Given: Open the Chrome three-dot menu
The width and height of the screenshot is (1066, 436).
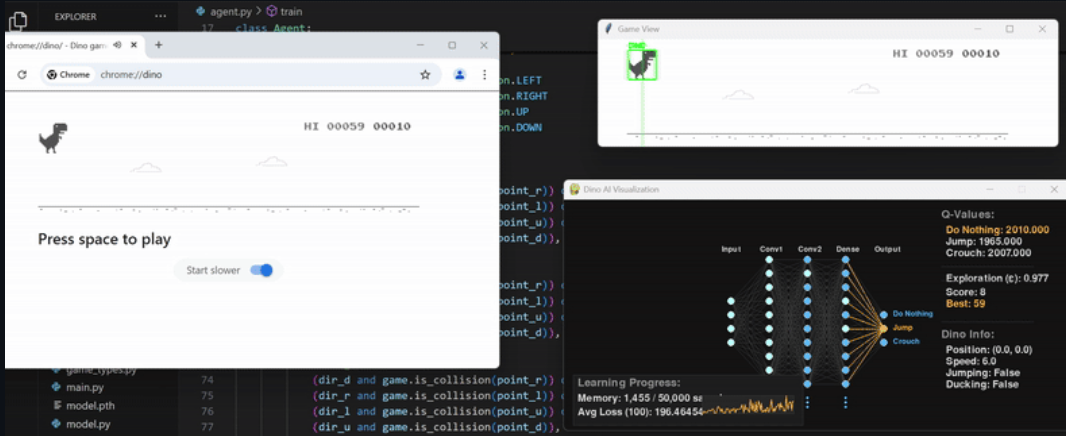Looking at the screenshot, I should 485,75.
